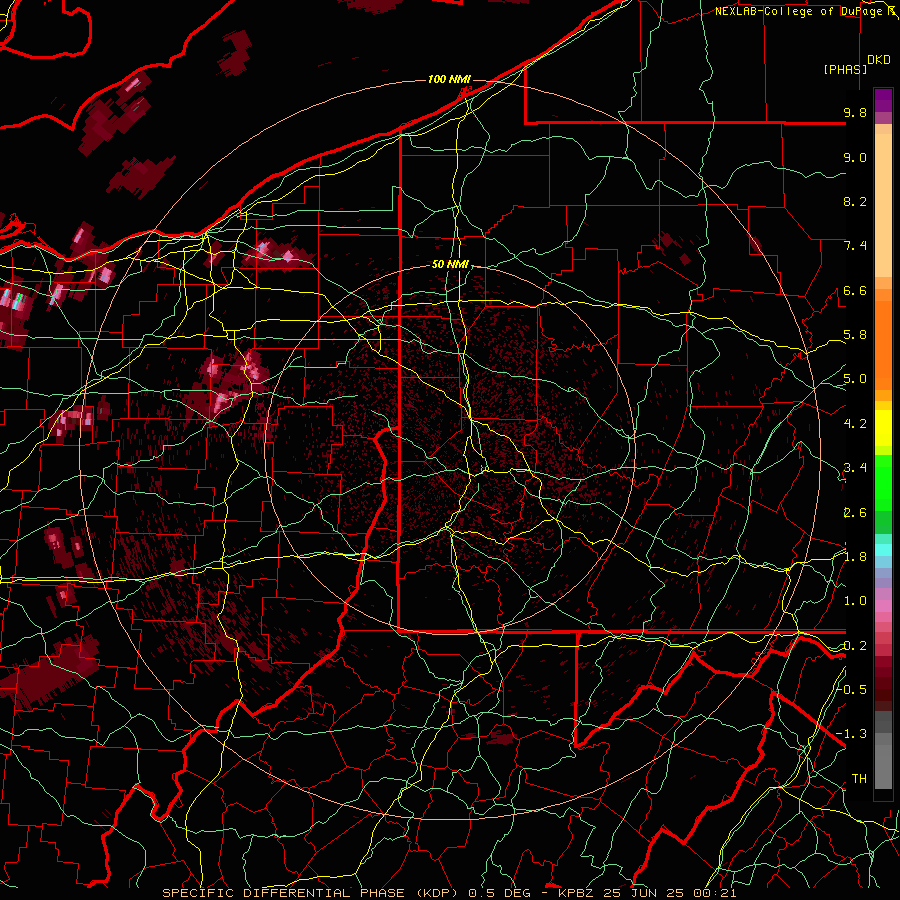Click the "[PHAS]" label near the color scale
Screen dimensions: 900x900
845,69
